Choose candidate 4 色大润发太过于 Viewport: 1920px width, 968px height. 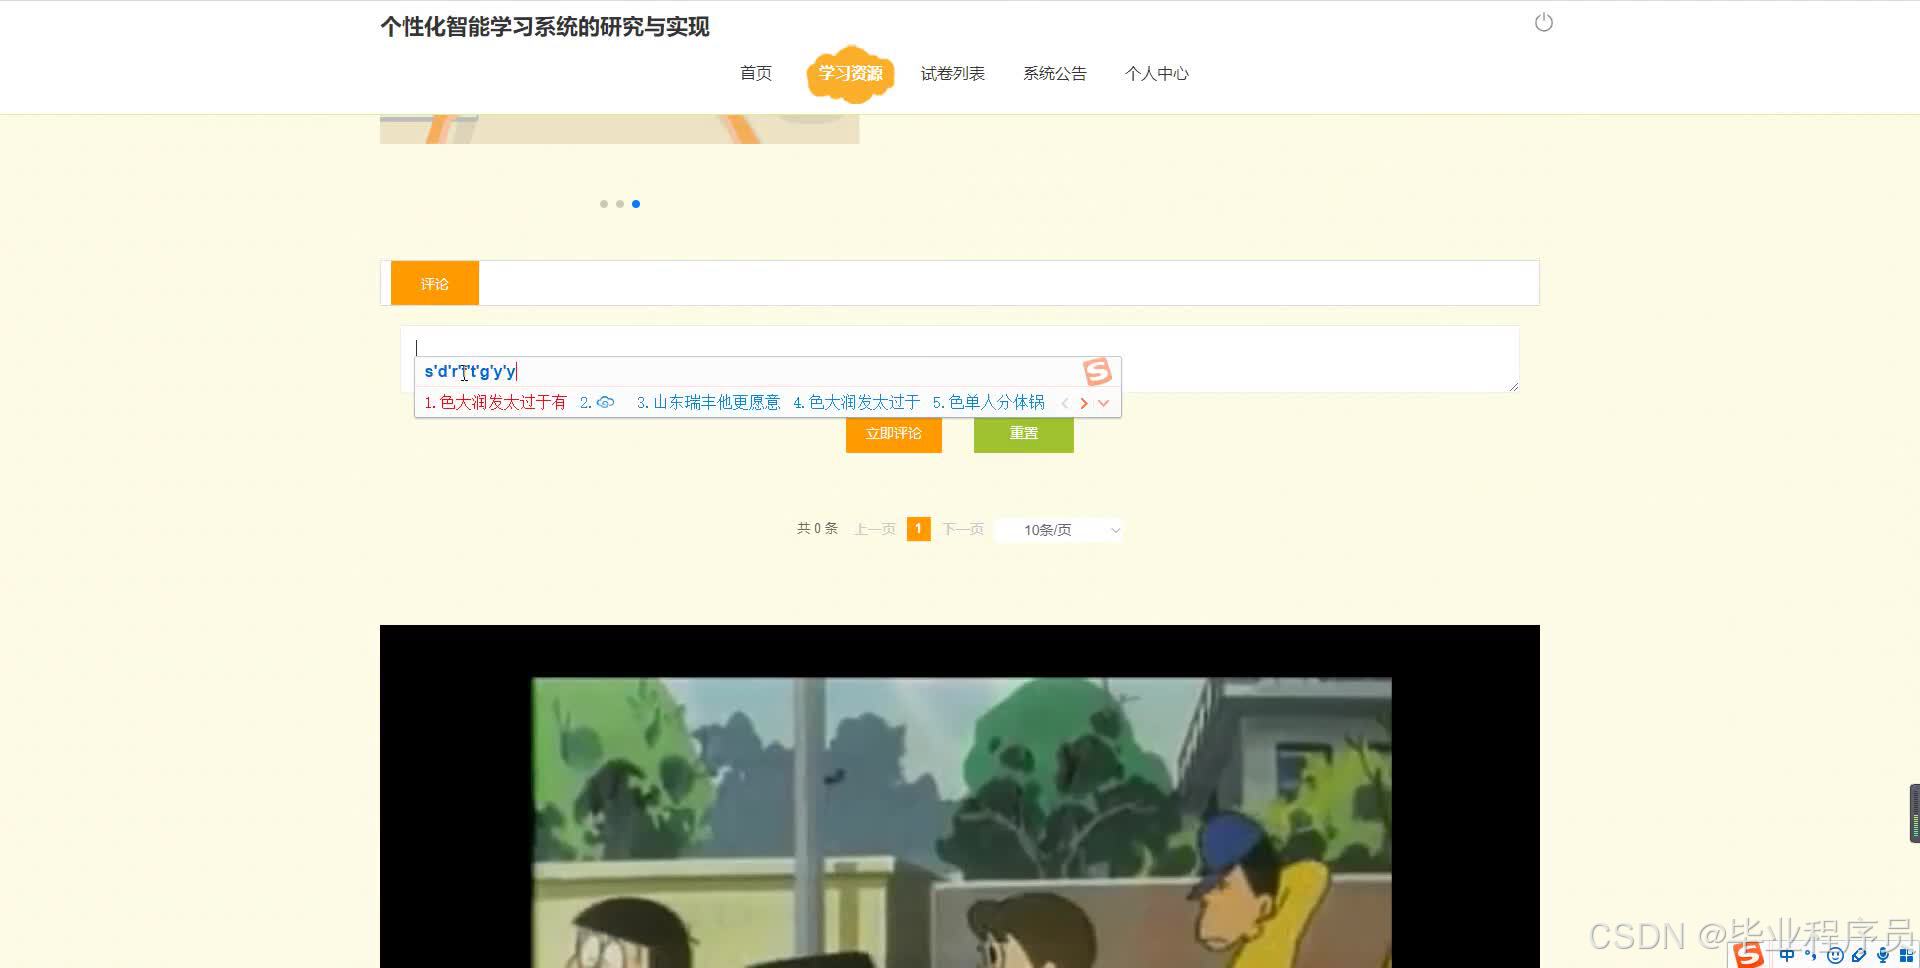856,402
